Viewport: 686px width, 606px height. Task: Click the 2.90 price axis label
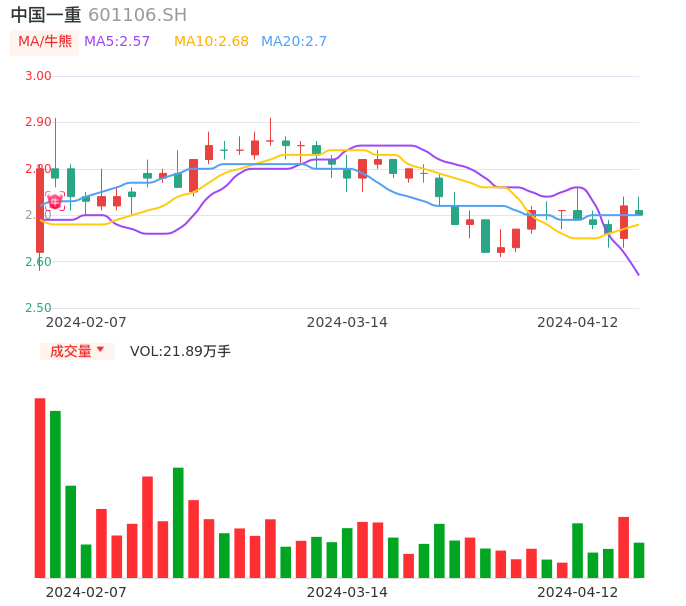(38, 122)
